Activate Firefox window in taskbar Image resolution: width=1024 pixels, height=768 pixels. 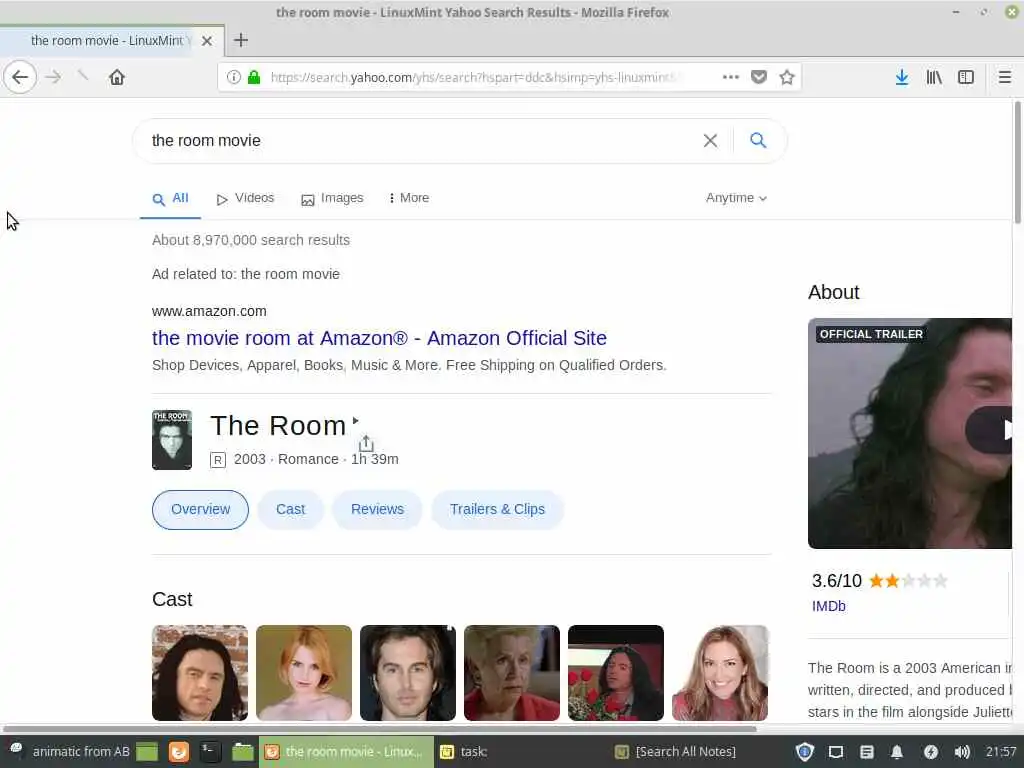(x=346, y=752)
